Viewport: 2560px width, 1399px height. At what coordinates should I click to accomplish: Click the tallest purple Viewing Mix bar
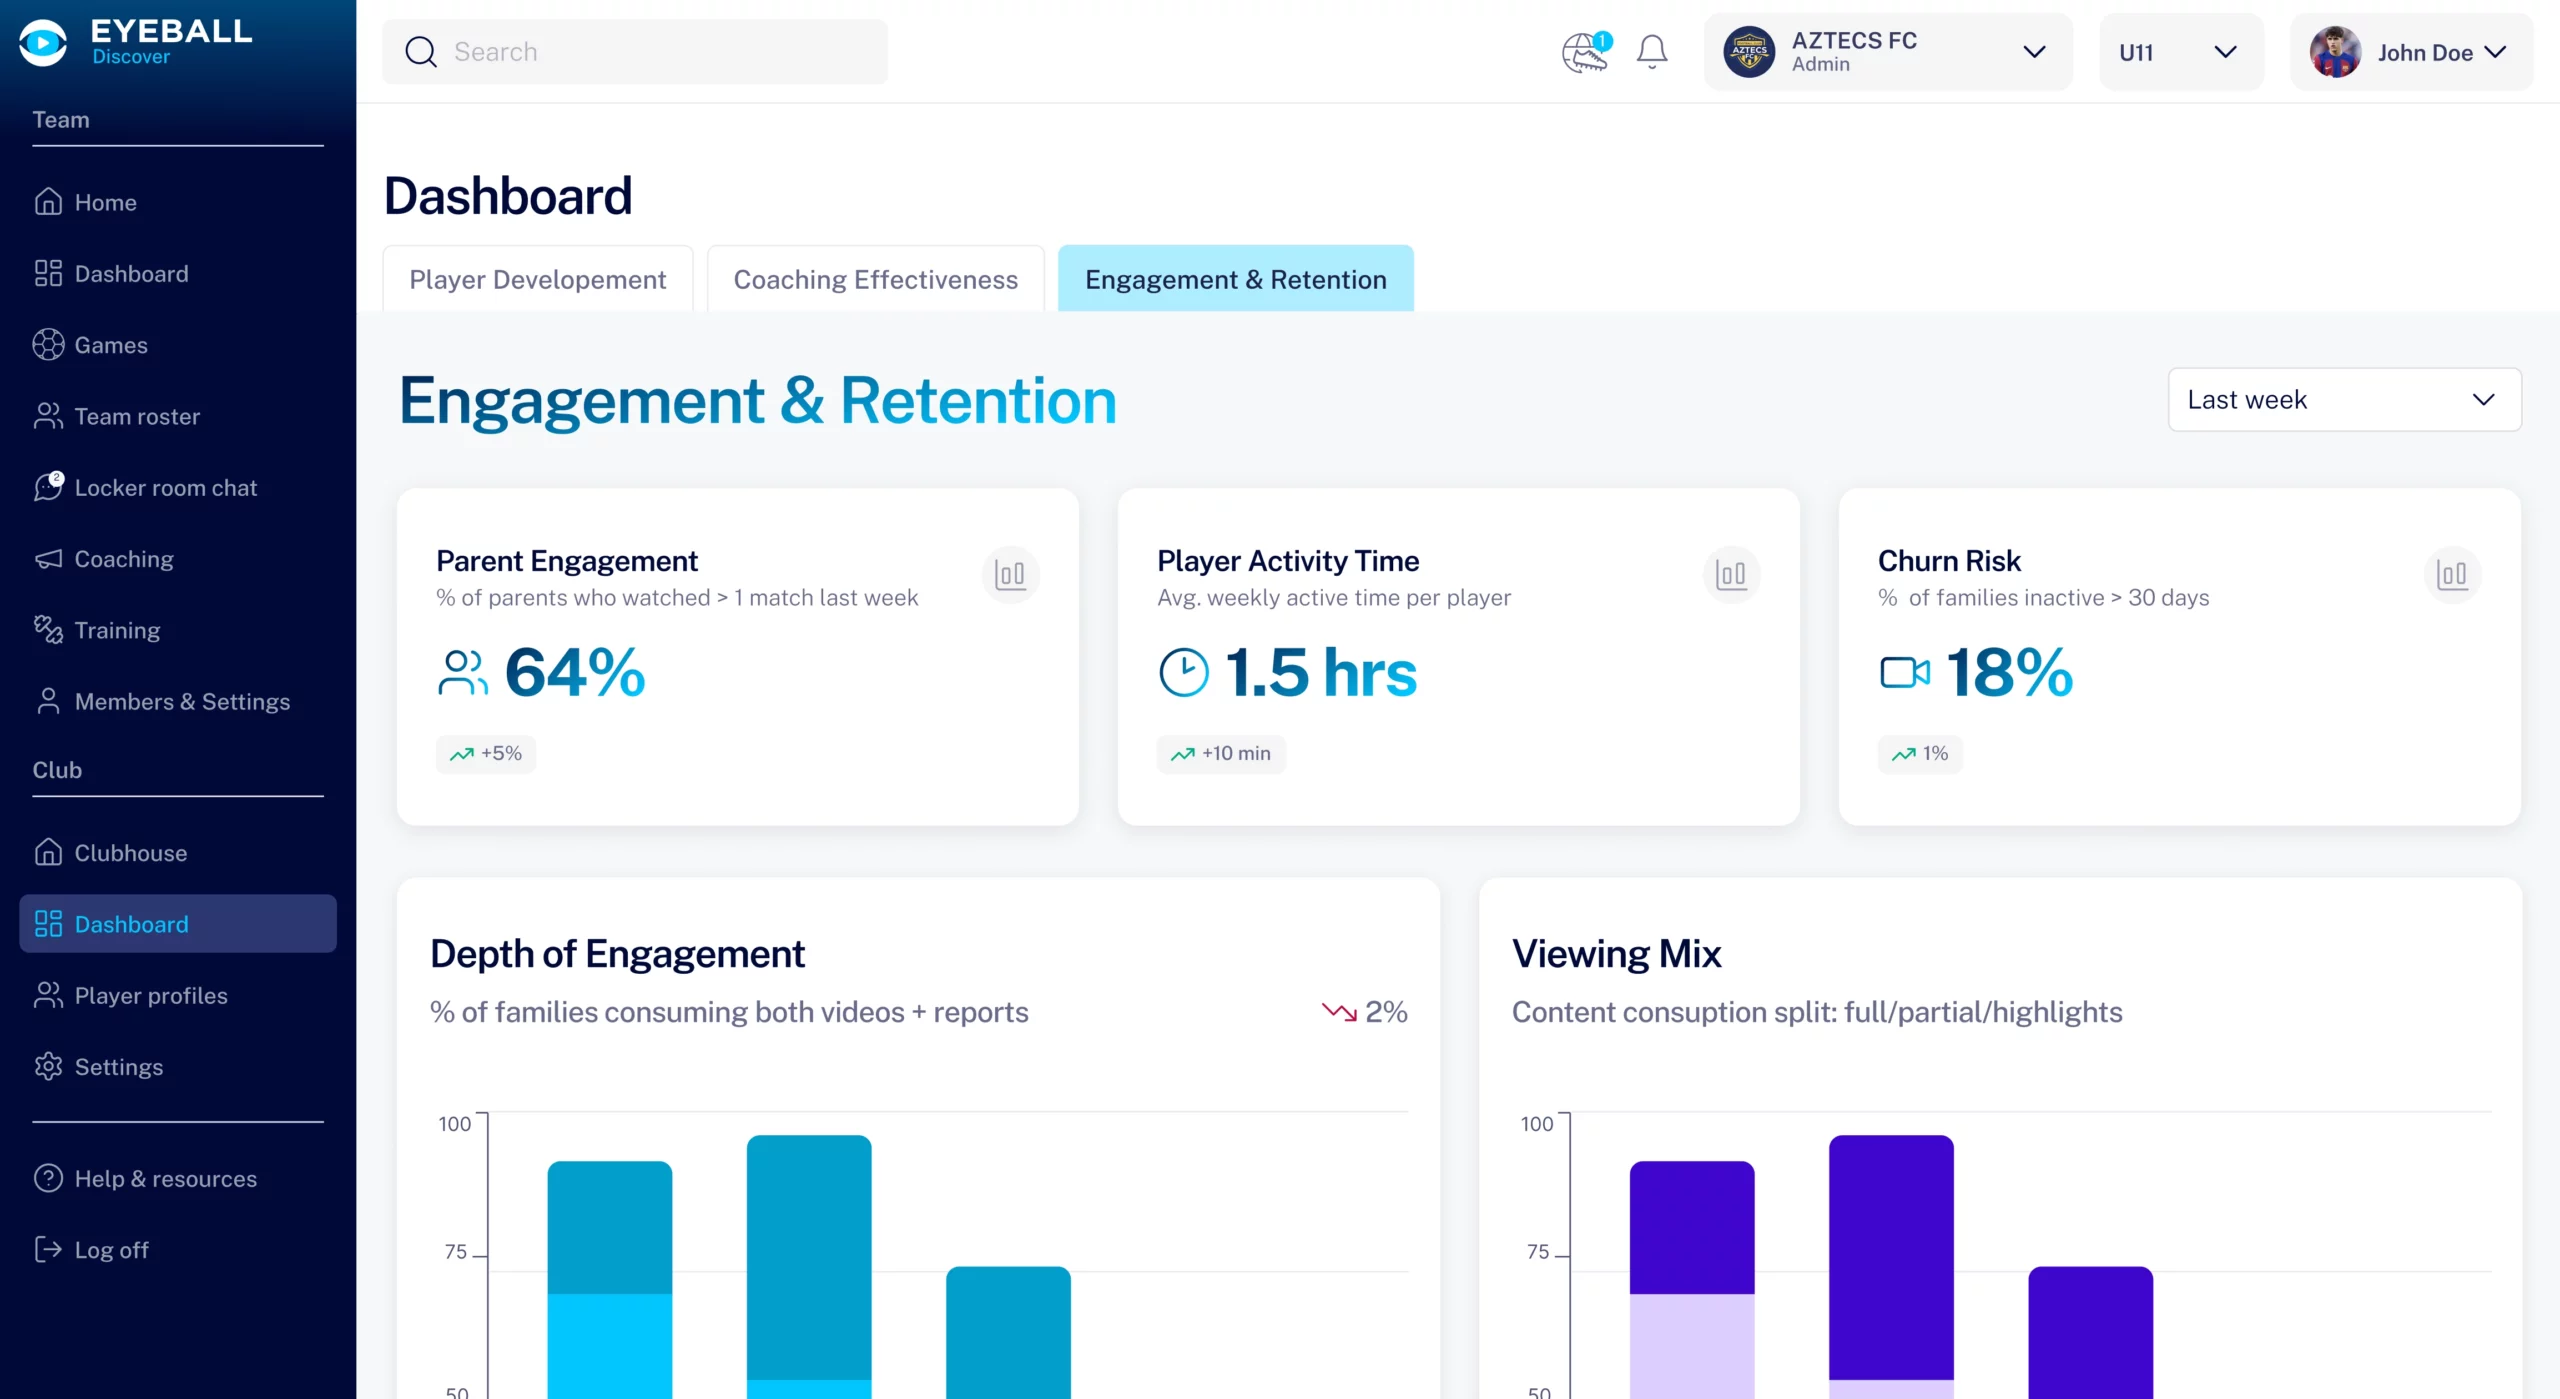pos(1890,1255)
